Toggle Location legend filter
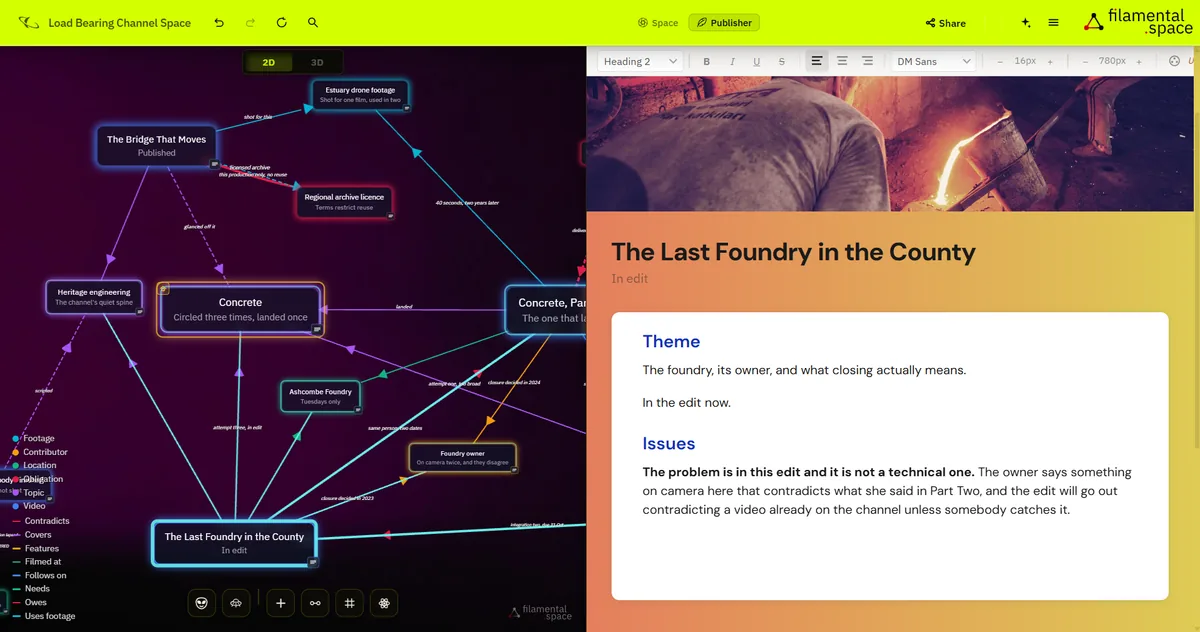 point(34,465)
